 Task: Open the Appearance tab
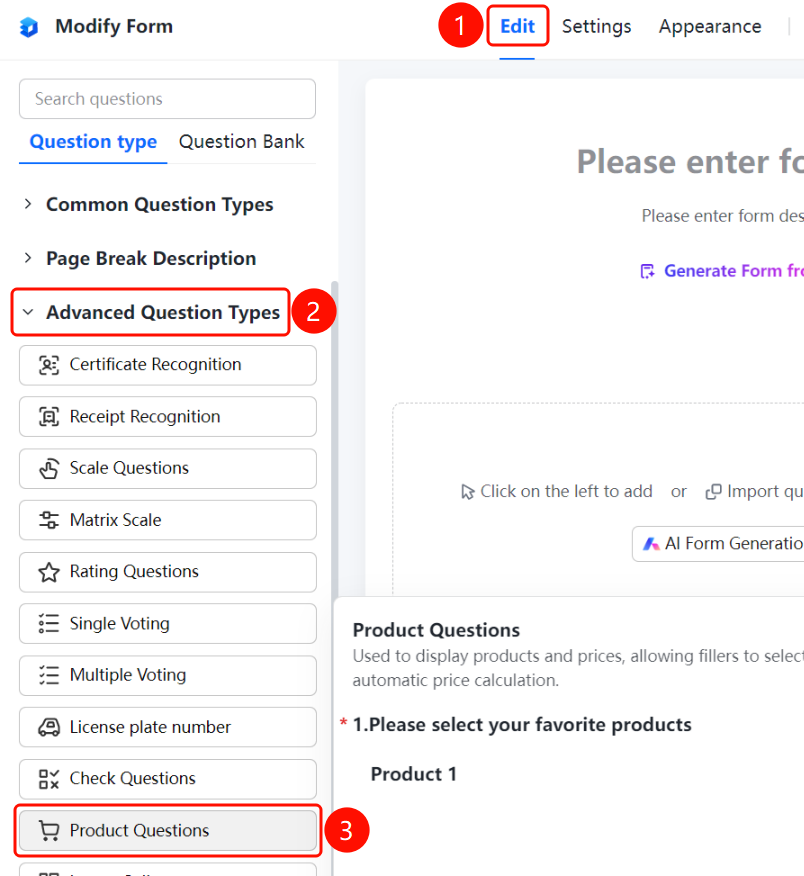click(710, 26)
